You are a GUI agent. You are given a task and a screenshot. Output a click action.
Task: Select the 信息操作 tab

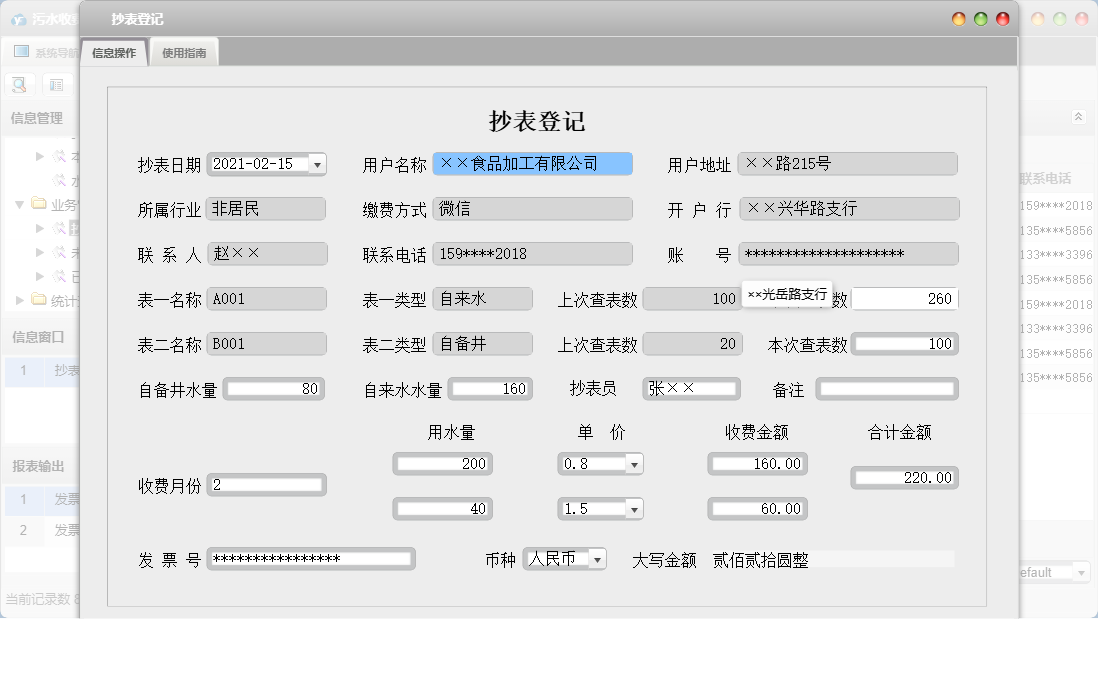[114, 52]
